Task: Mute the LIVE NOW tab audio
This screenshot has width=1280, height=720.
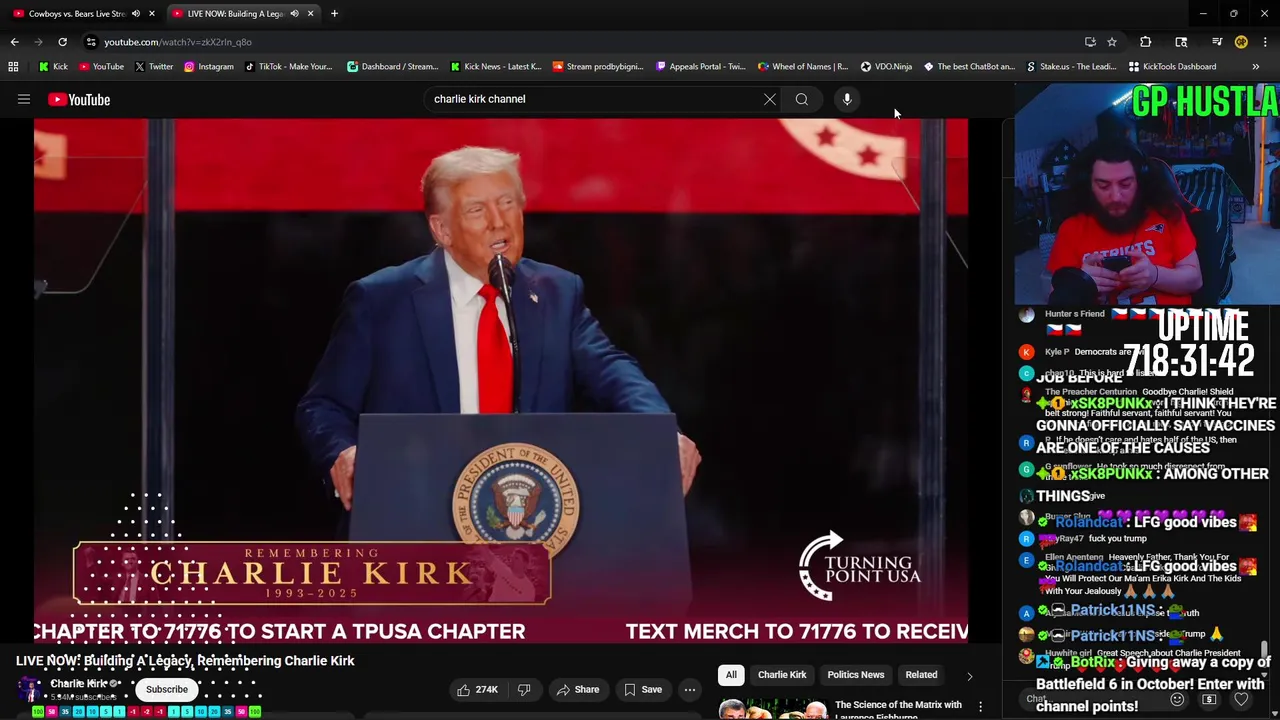Action: [294, 13]
